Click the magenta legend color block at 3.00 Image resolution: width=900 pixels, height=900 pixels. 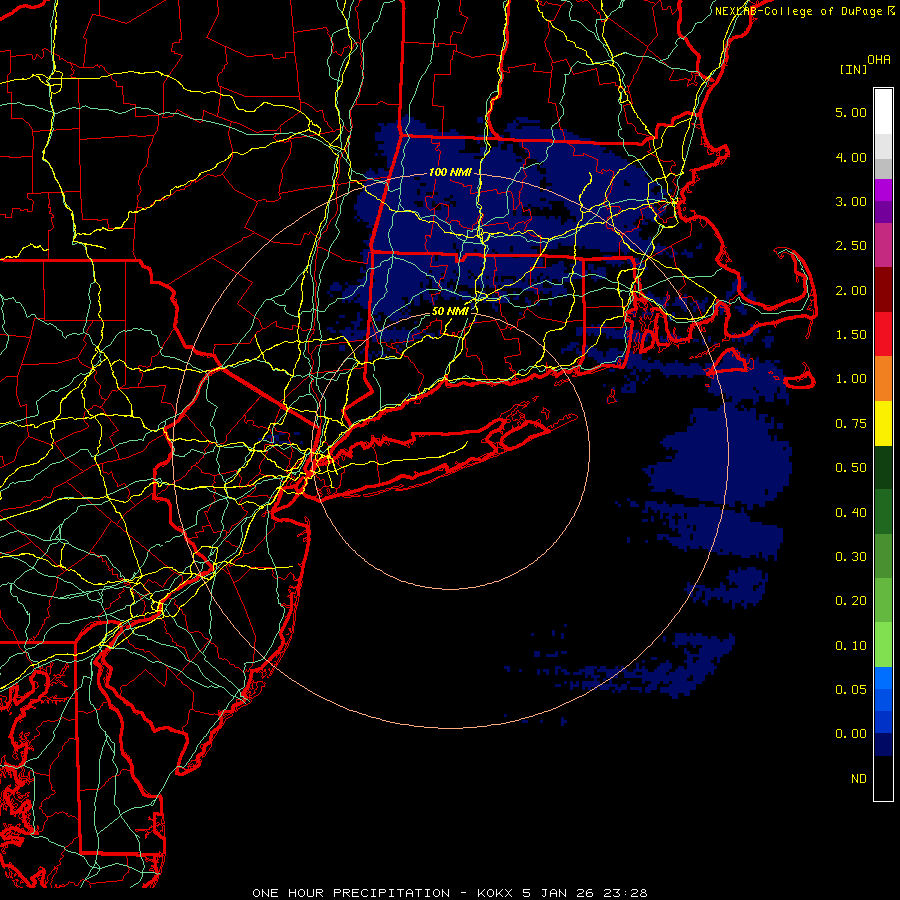tap(883, 190)
